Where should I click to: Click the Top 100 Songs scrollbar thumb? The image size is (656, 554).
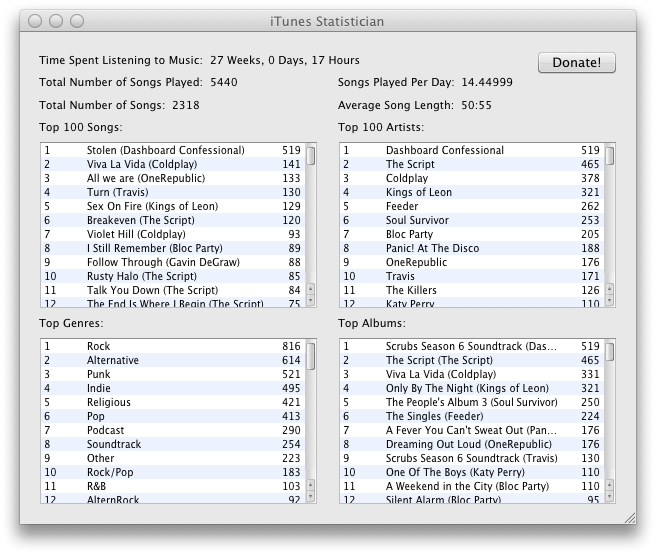coord(310,155)
